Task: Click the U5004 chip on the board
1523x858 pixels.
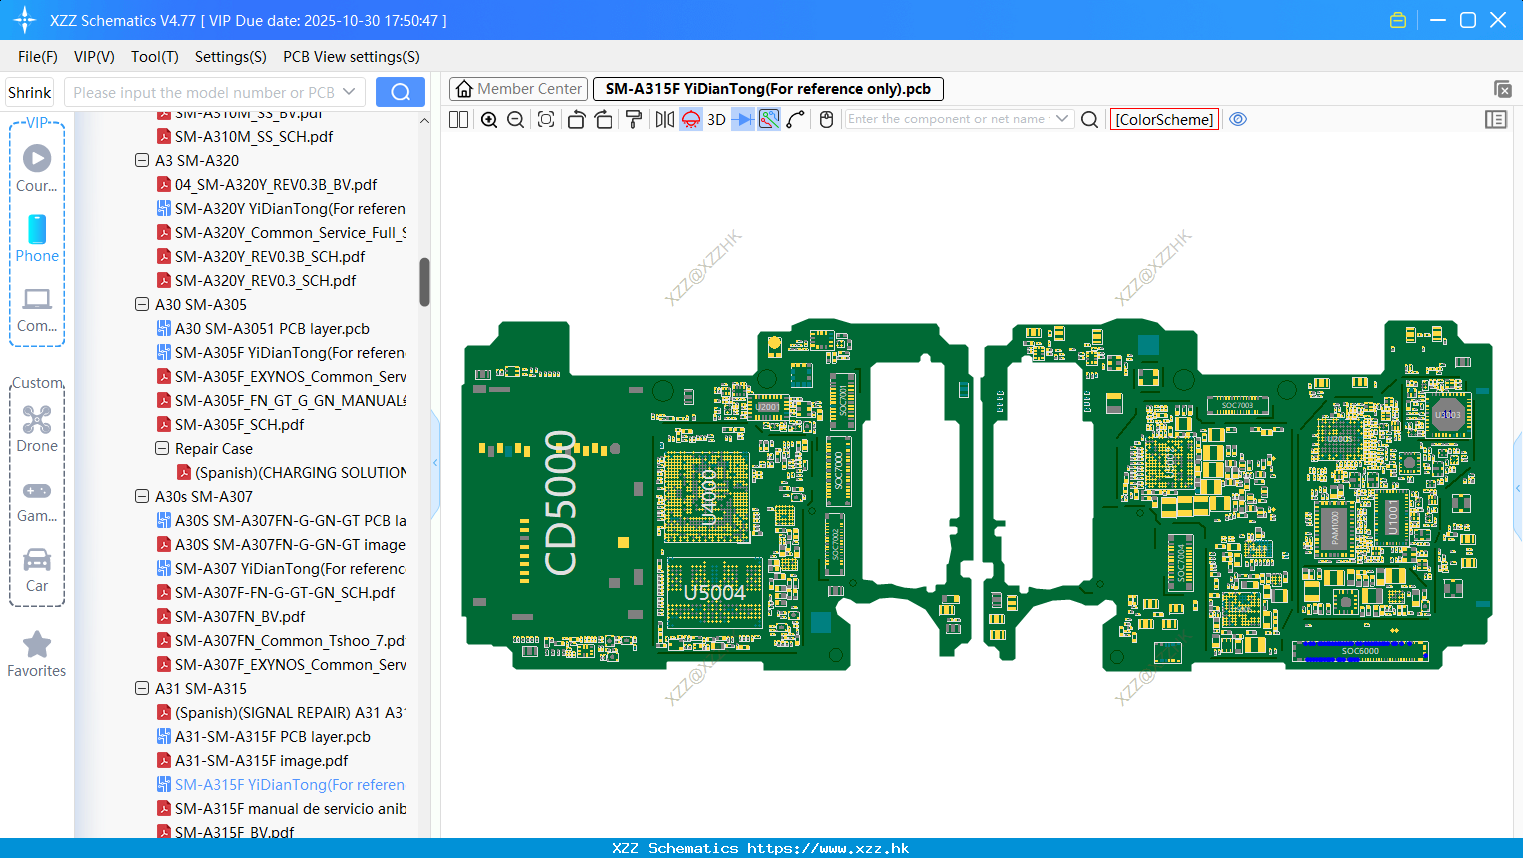Action: point(715,593)
